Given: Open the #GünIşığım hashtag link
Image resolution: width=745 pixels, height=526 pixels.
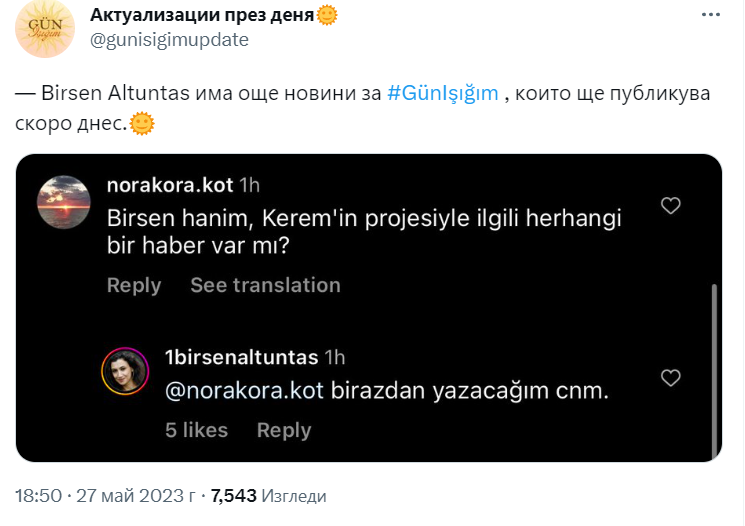Looking at the screenshot, I should [x=442, y=93].
